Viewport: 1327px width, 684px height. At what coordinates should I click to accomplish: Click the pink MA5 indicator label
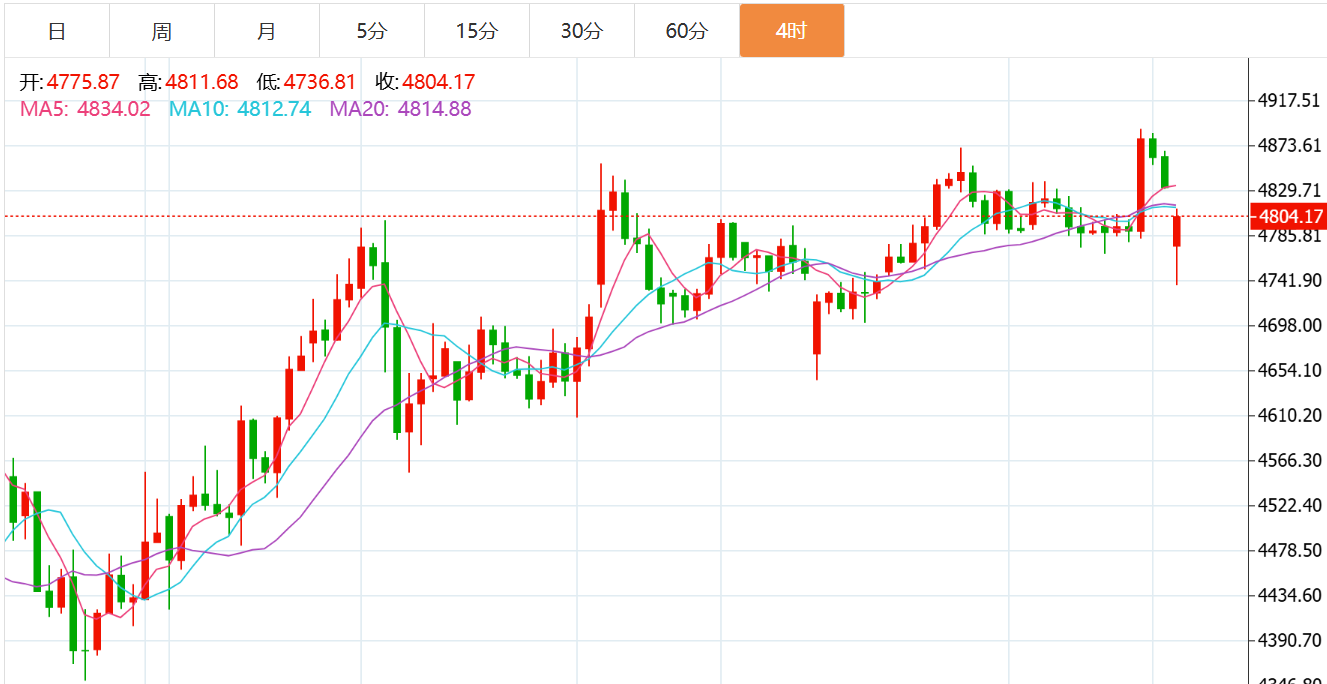85,109
